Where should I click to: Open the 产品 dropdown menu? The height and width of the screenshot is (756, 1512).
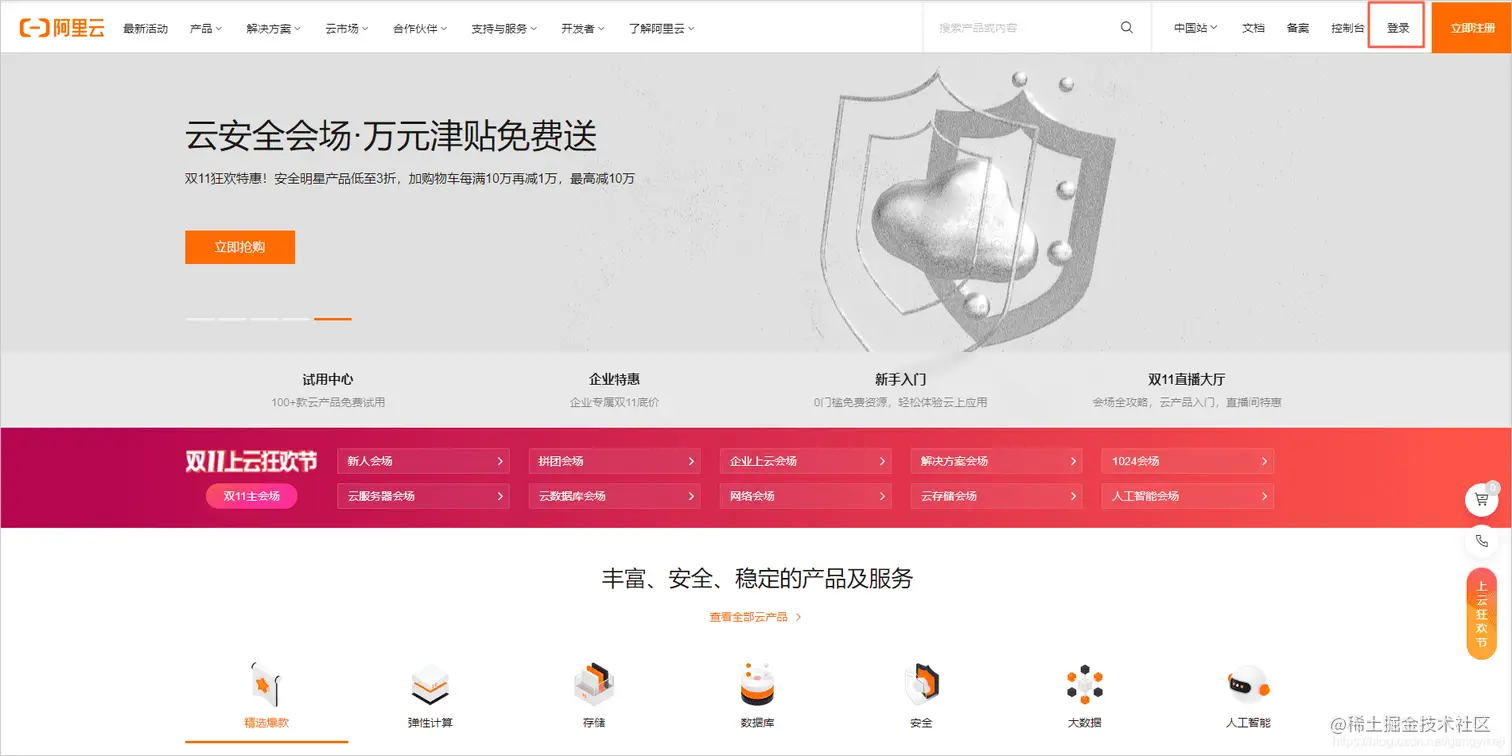(204, 27)
